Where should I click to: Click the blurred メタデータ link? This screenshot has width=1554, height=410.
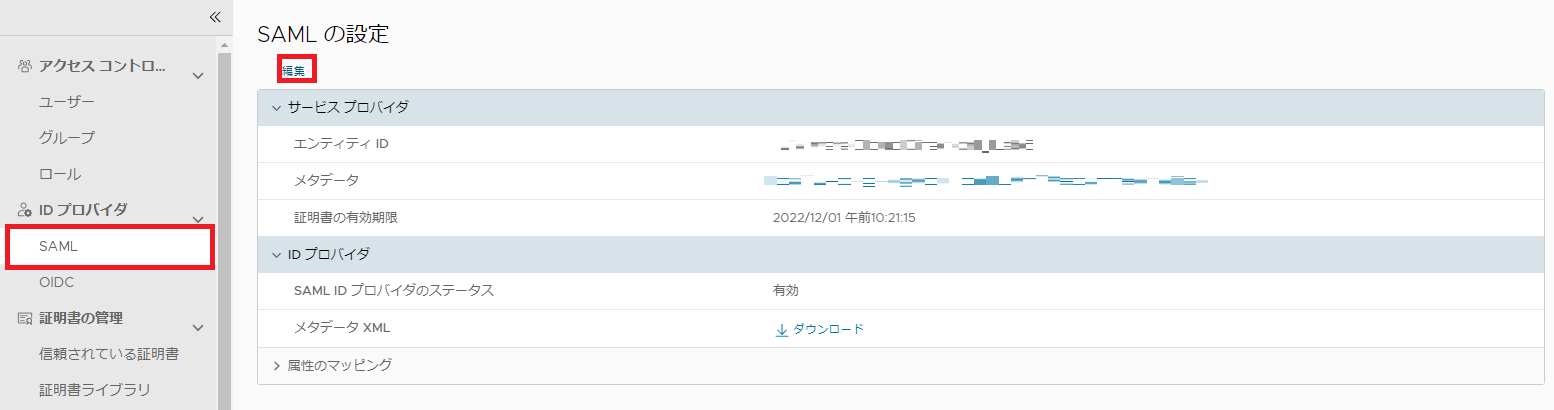coord(984,181)
